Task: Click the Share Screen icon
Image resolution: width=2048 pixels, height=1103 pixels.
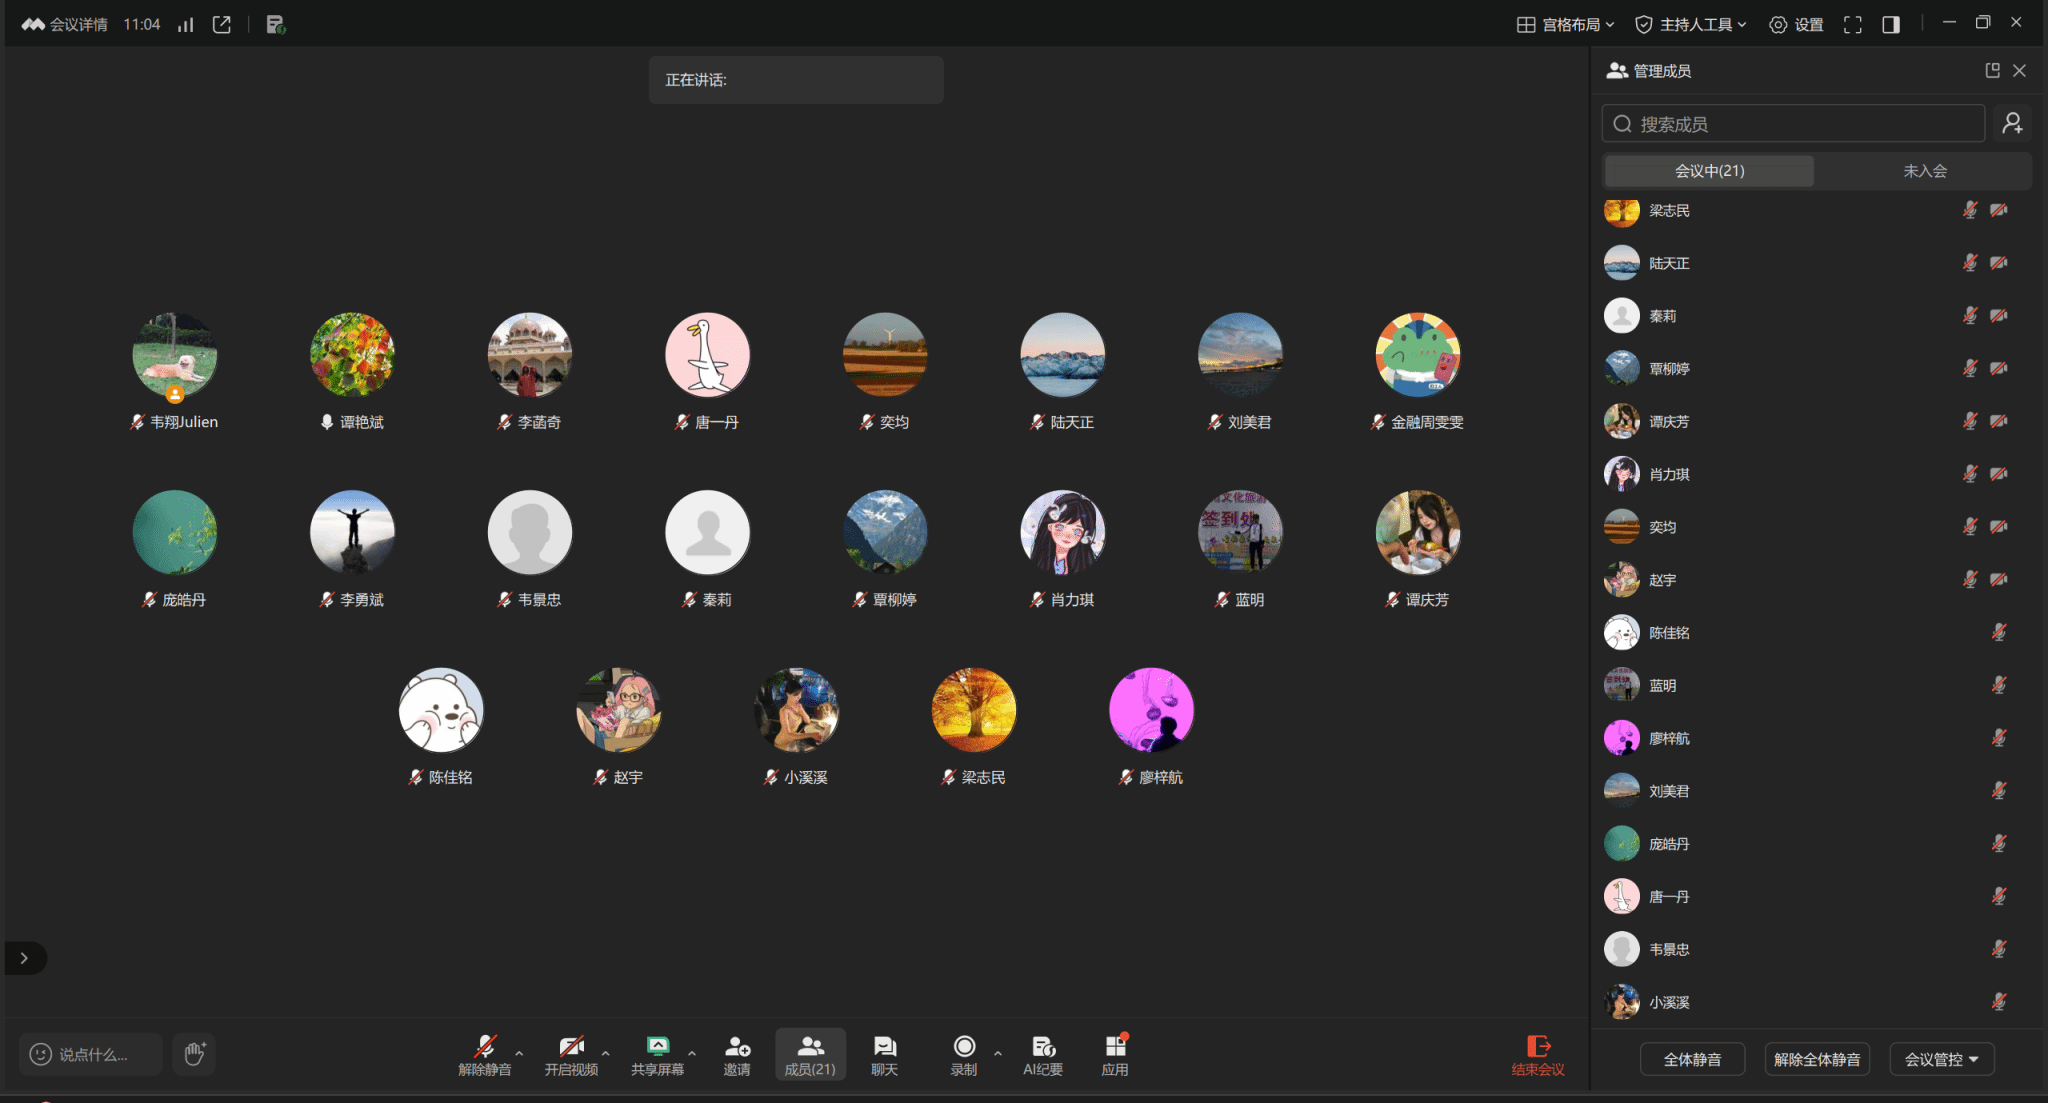Action: [657, 1047]
